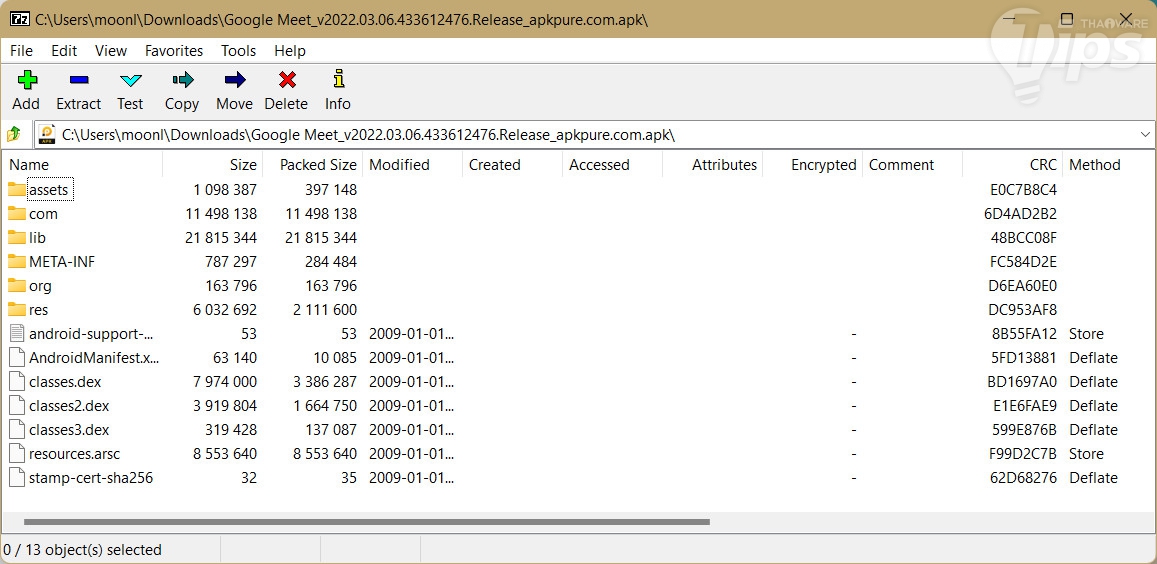The image size is (1157, 564).
Task: Click the archive path in the address field
Action: [368, 135]
